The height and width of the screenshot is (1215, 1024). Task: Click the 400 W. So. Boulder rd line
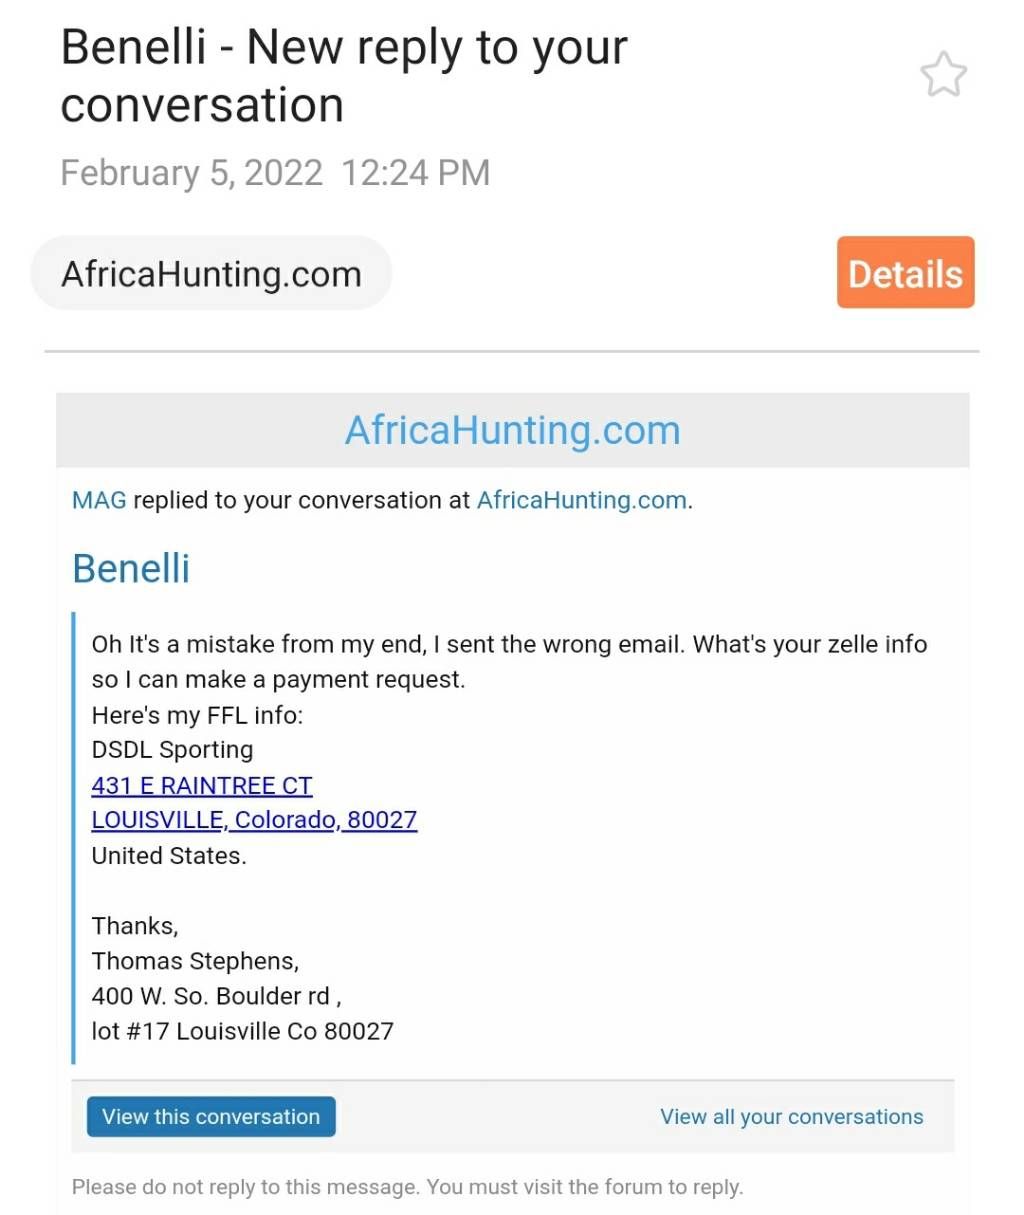click(216, 996)
